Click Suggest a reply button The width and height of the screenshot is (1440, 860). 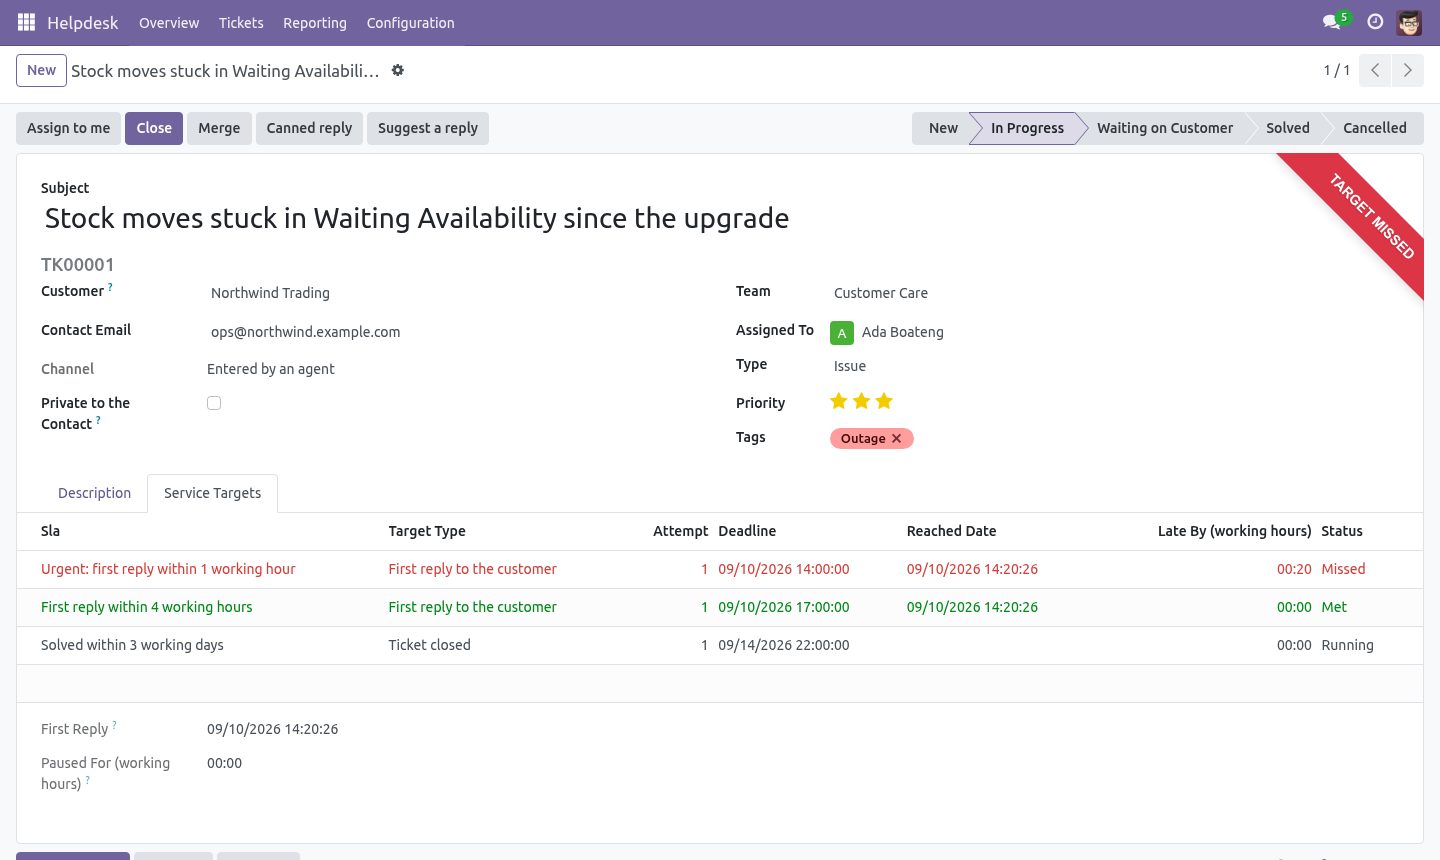click(428, 128)
